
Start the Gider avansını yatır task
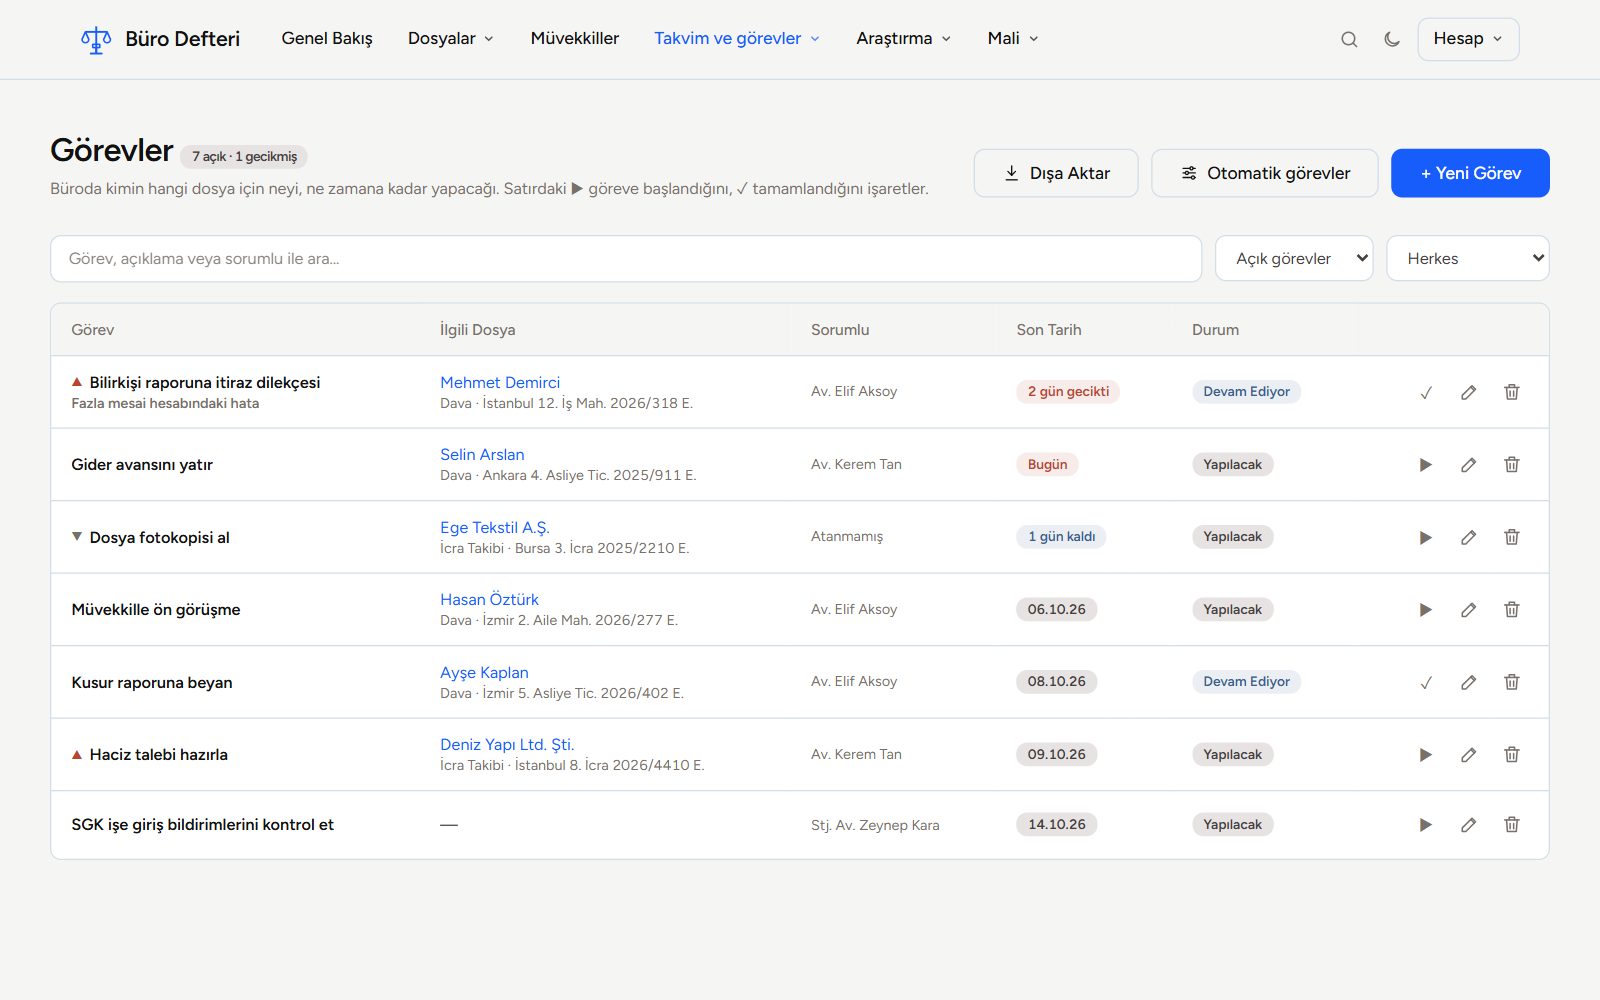click(x=1426, y=464)
